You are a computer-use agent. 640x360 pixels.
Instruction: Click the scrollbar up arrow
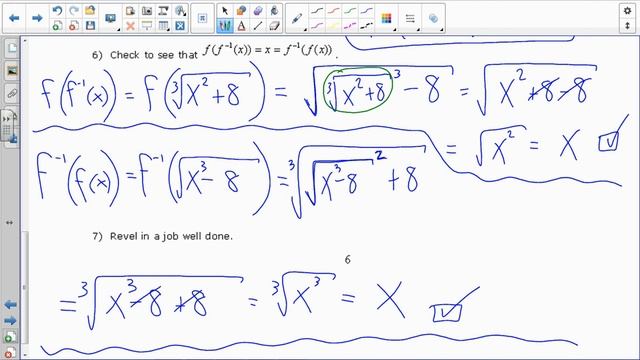pyautogui.click(x=25, y=40)
